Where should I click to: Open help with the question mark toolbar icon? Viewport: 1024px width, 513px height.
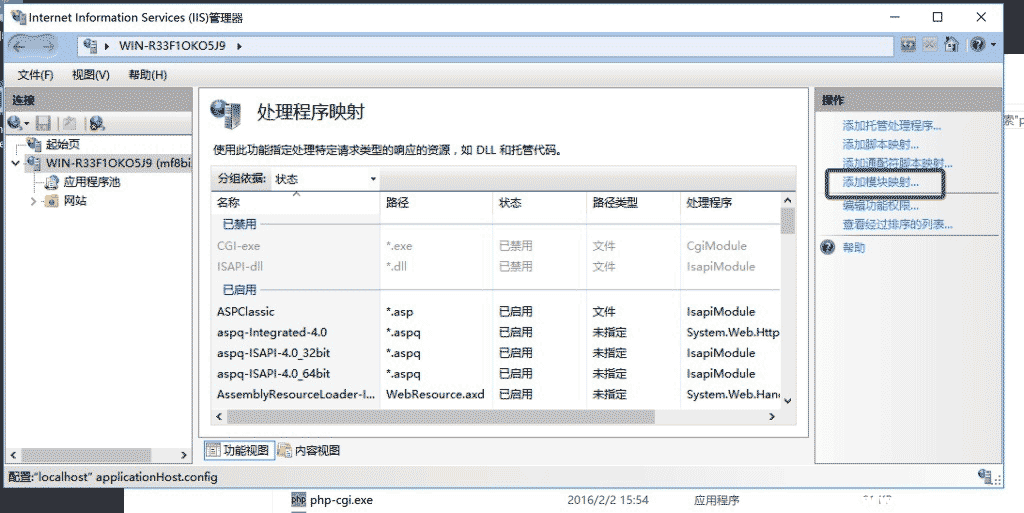pyautogui.click(x=978, y=44)
